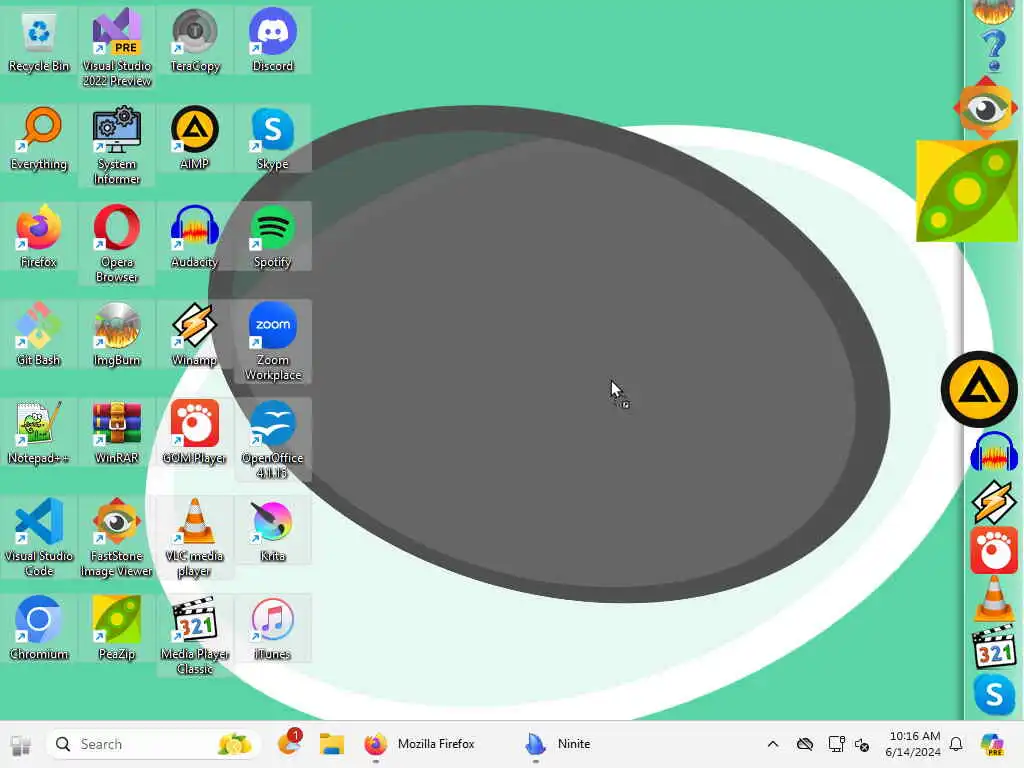Select the WinRAR desktop shortcut
The width and height of the screenshot is (1024, 768).
pyautogui.click(x=117, y=434)
